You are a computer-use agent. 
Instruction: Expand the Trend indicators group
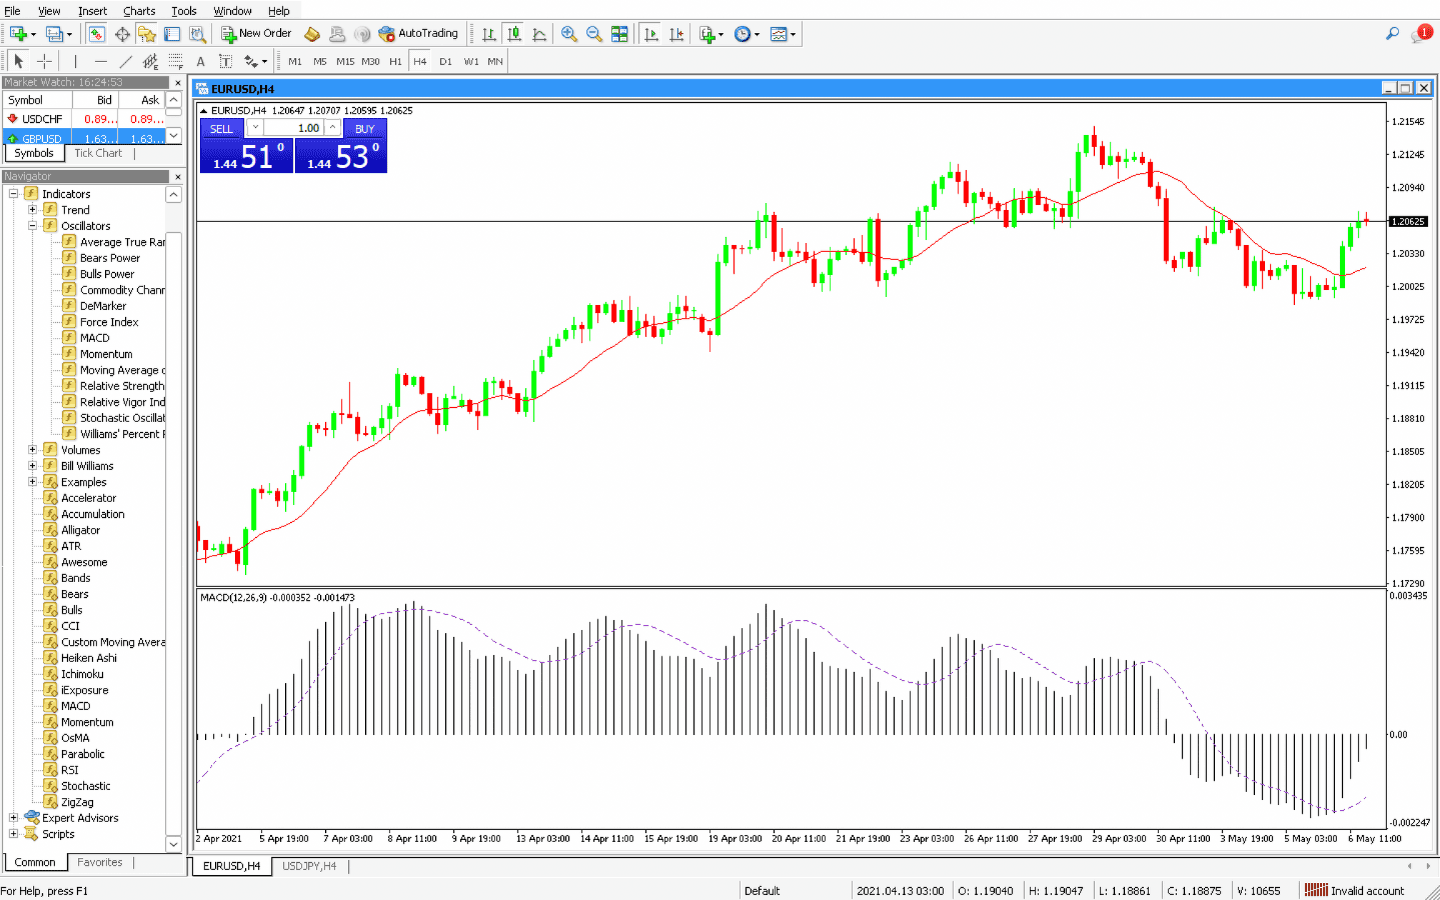(x=31, y=209)
